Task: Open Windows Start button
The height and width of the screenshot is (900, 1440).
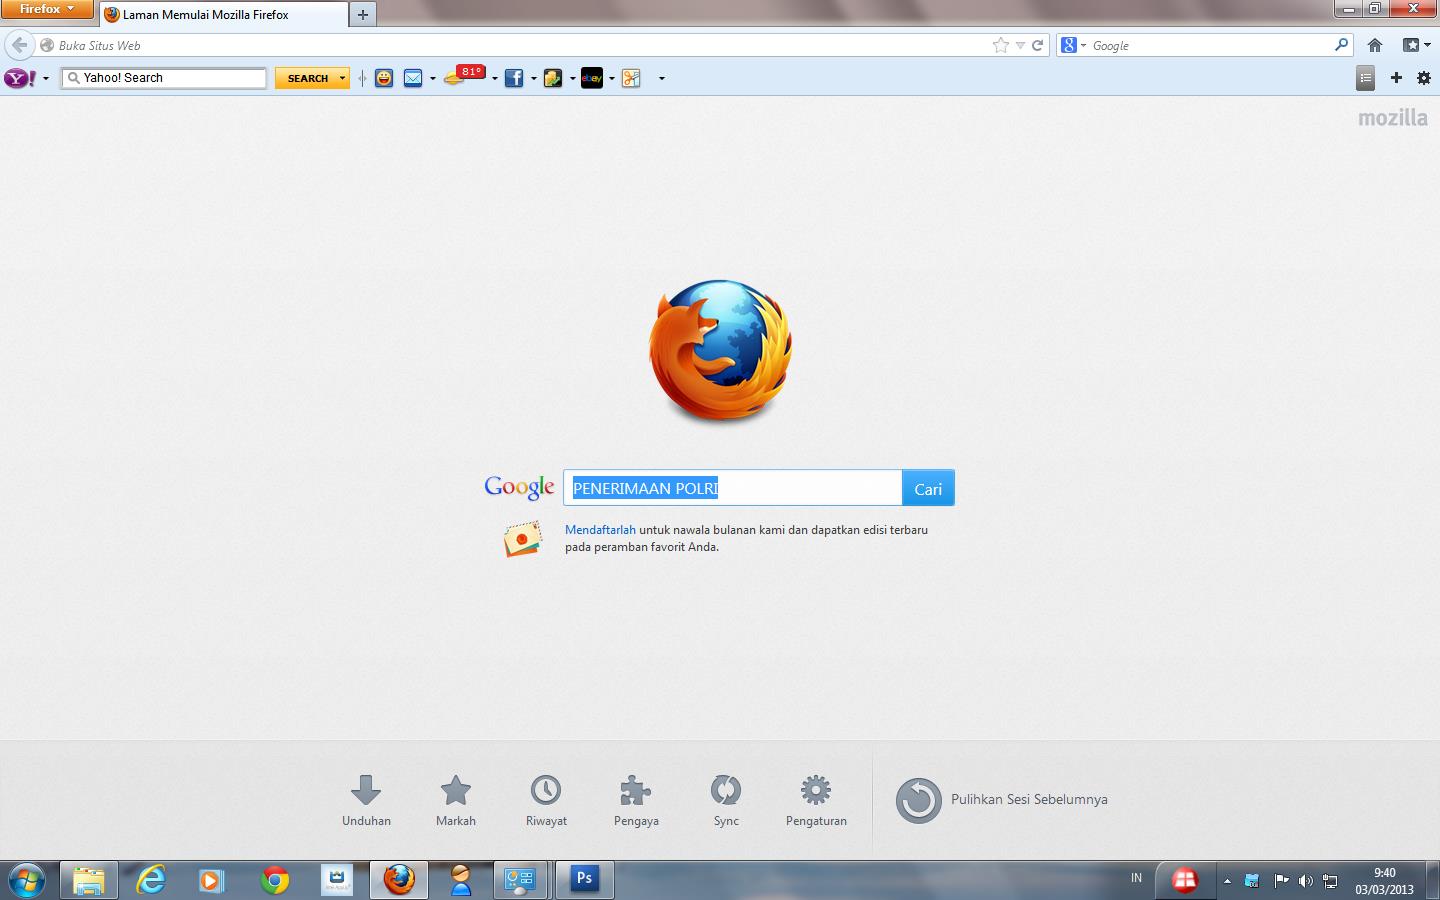Action: (26, 880)
